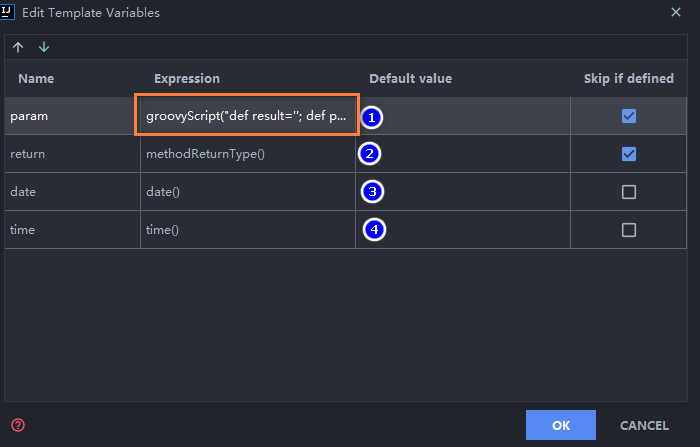Image resolution: width=700 pixels, height=447 pixels.
Task: Edit the groovyScript expression field
Action: point(246,116)
